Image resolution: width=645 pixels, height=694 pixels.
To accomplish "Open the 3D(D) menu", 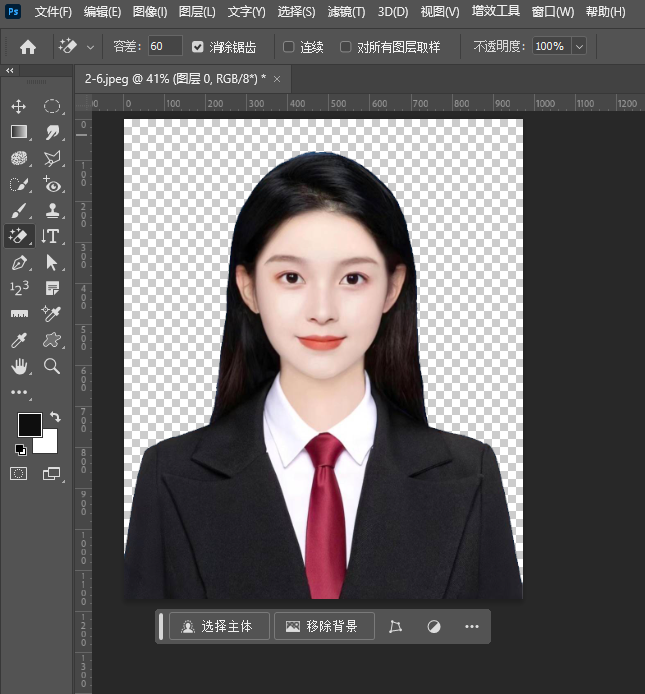I will (x=393, y=12).
